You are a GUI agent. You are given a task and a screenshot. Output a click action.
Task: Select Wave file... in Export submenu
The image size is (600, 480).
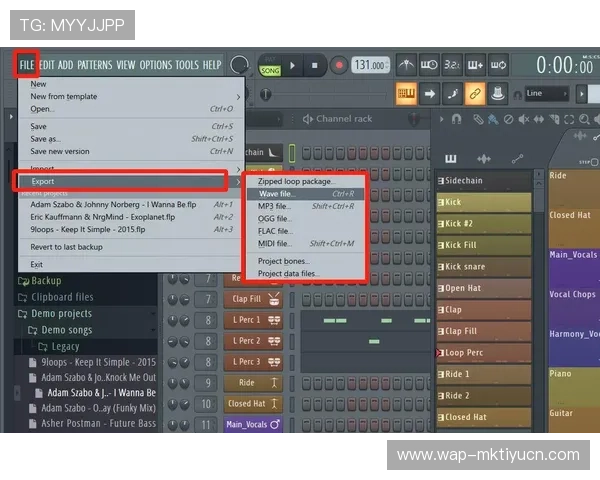[277, 194]
